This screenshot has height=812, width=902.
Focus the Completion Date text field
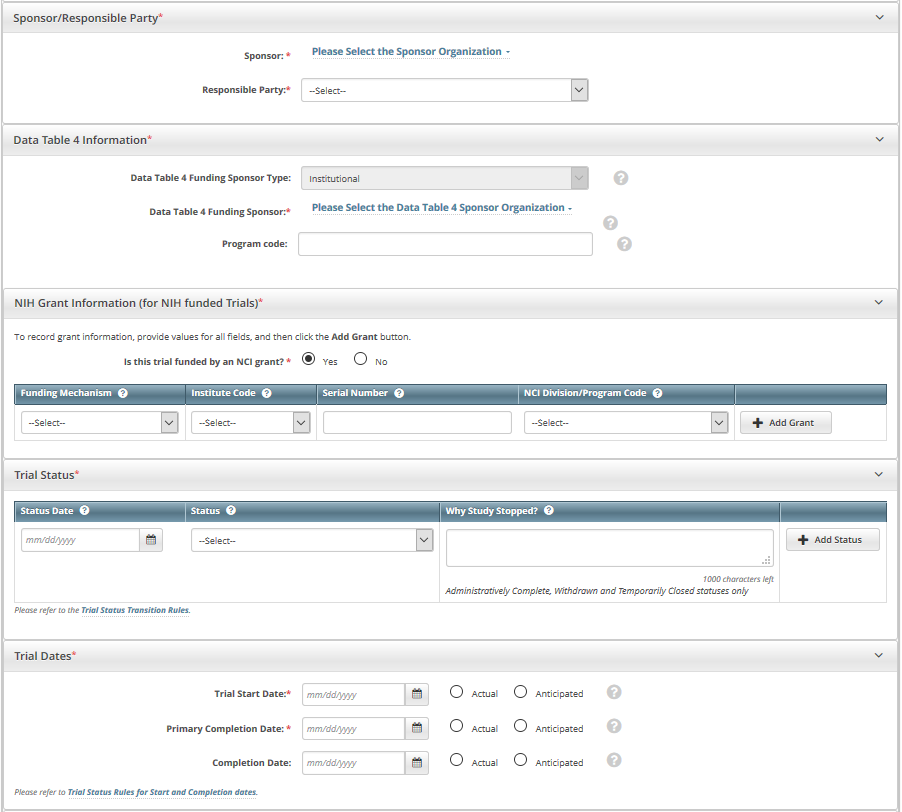point(354,763)
